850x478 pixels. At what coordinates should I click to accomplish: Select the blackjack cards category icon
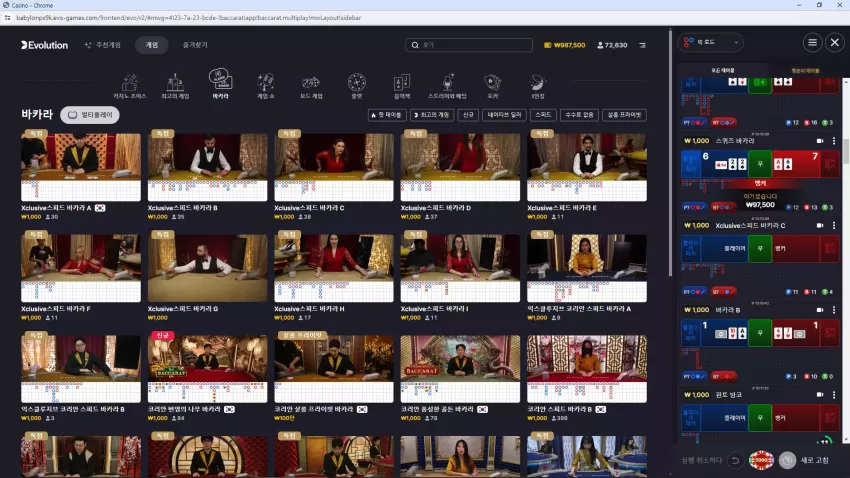(x=402, y=85)
